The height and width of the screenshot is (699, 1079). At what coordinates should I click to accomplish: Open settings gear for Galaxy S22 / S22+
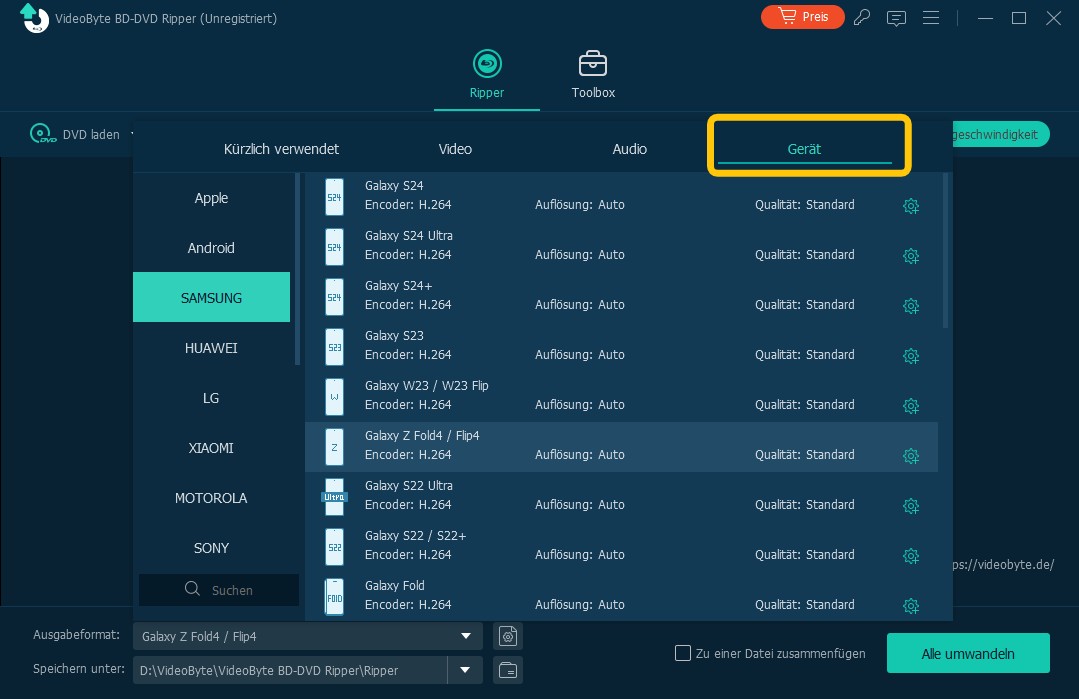coord(910,556)
